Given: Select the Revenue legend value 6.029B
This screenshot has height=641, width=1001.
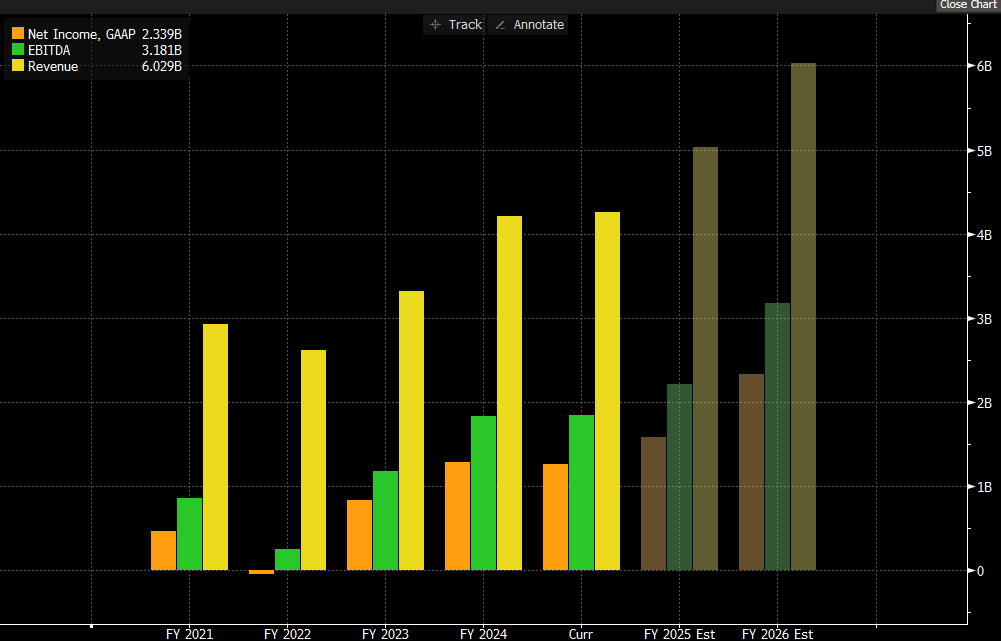Looking at the screenshot, I should point(161,66).
